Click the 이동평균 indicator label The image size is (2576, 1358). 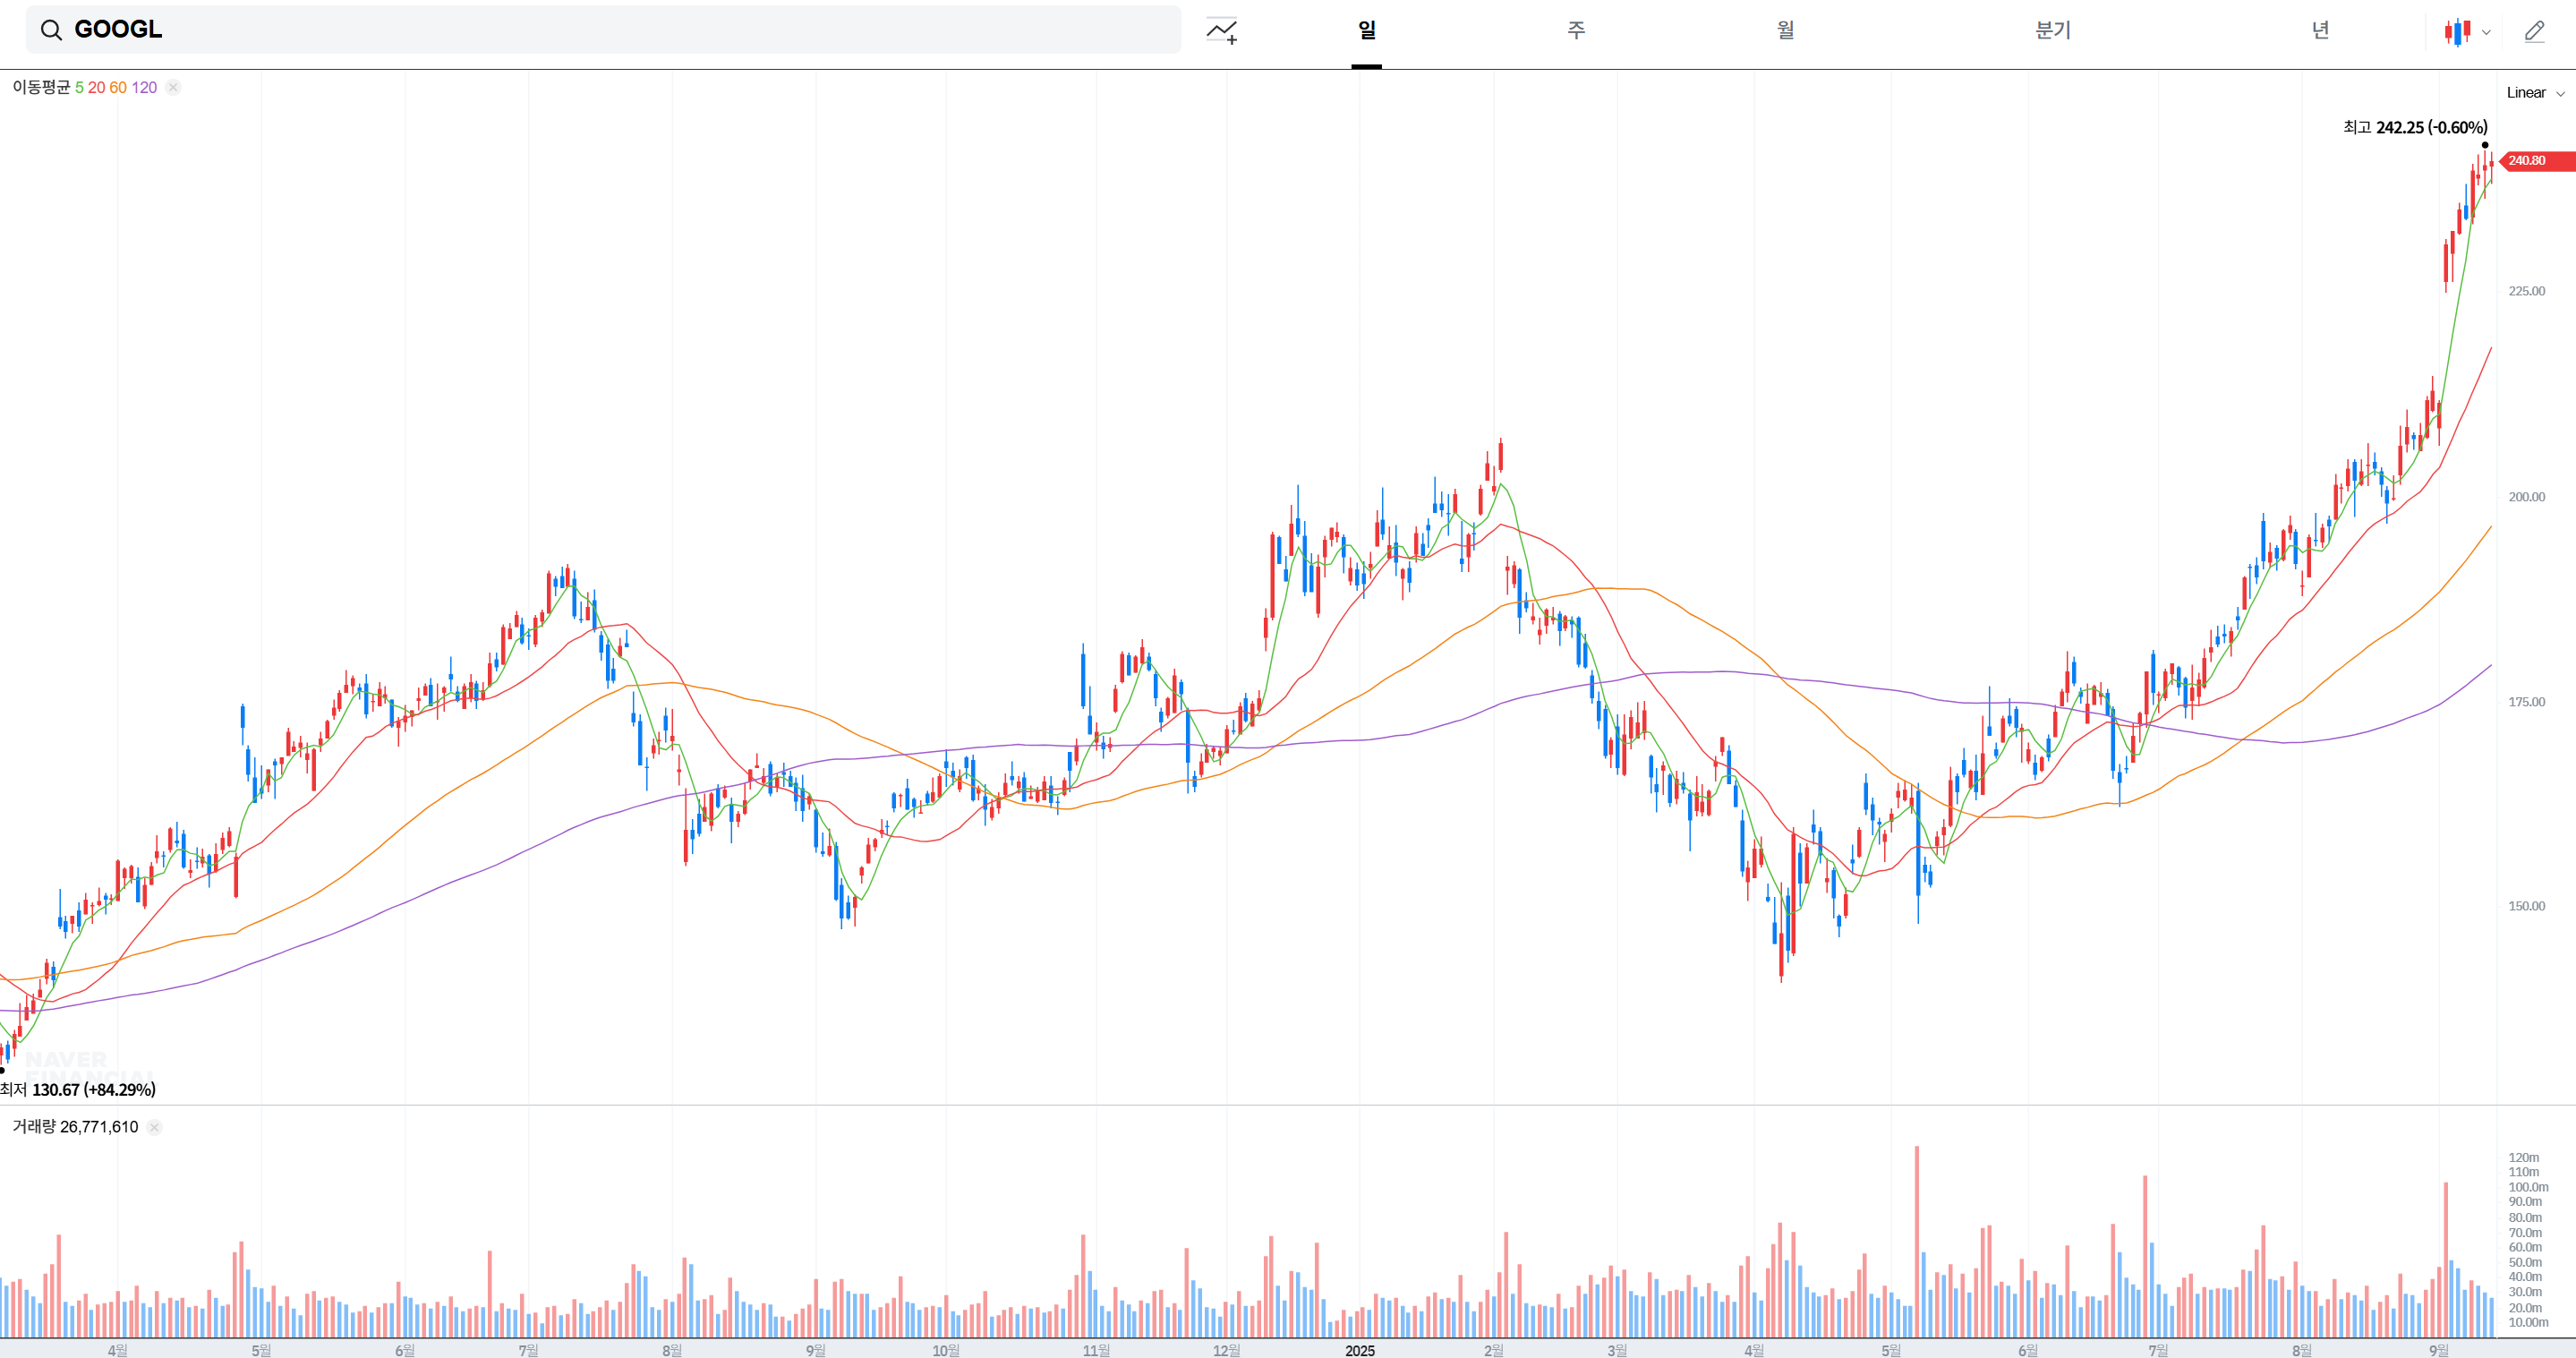tap(41, 88)
